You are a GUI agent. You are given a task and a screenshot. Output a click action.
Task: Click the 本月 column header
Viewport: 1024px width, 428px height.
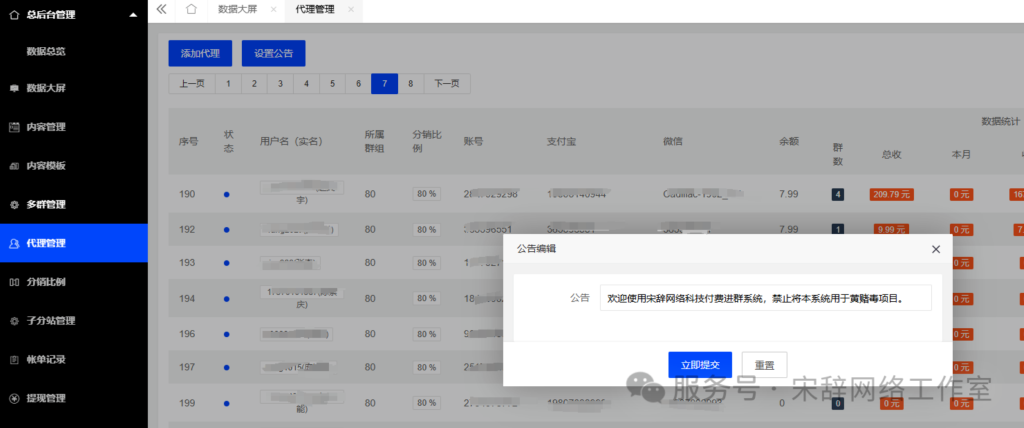tap(961, 155)
